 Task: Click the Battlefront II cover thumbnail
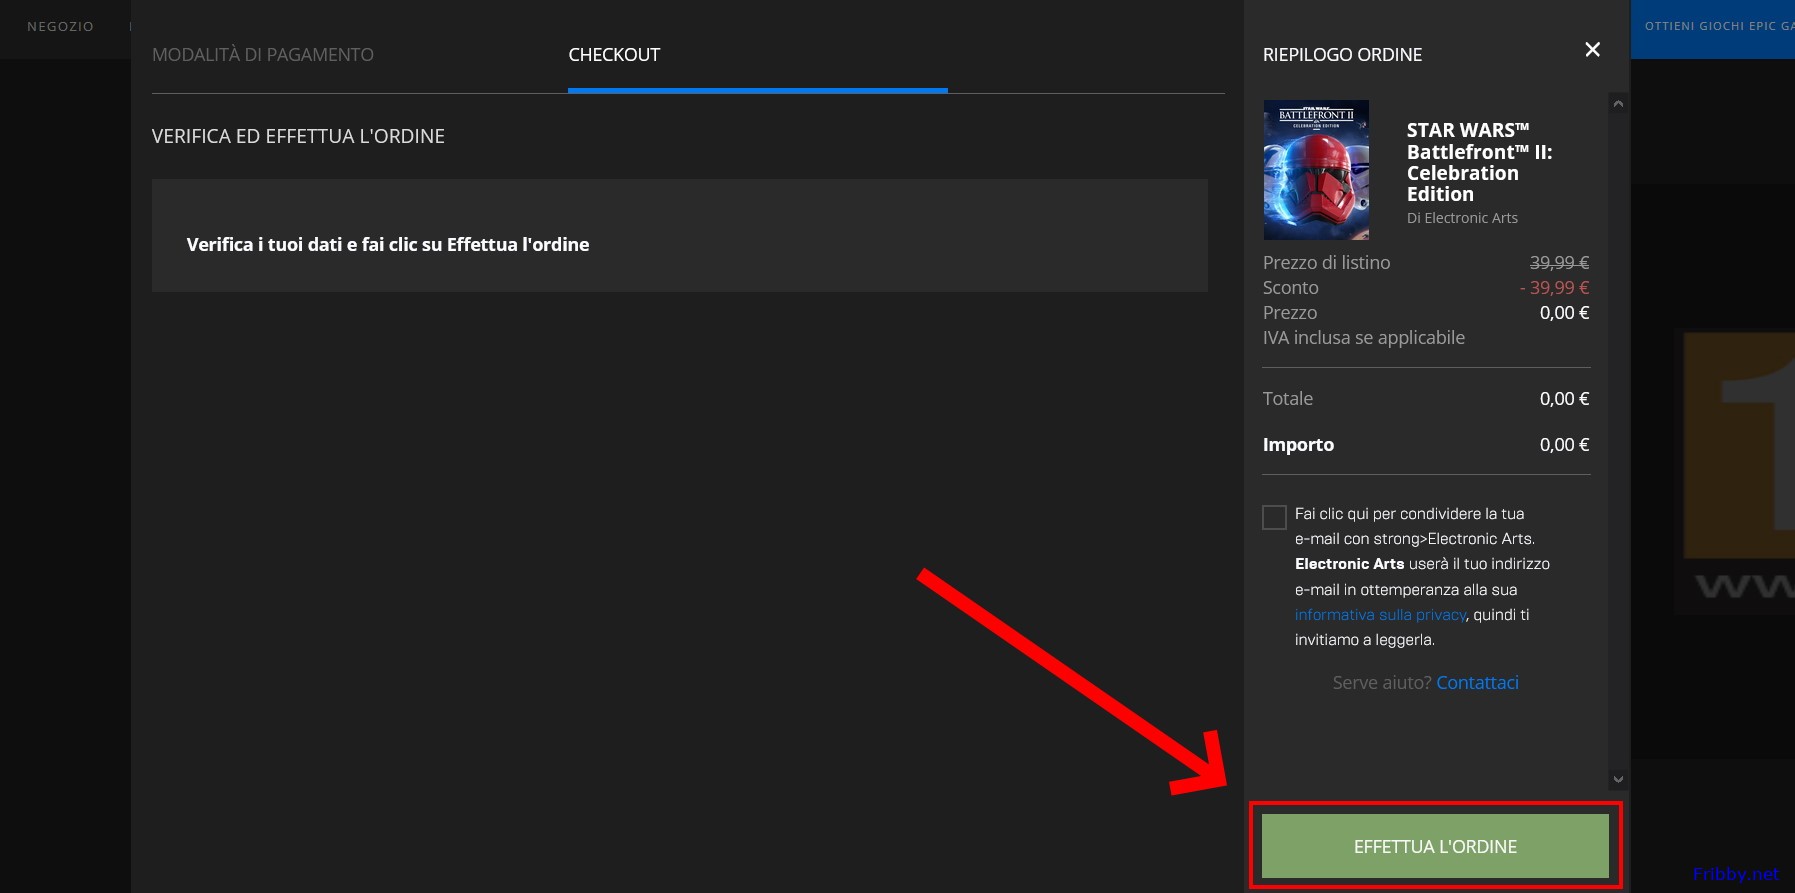click(x=1316, y=170)
